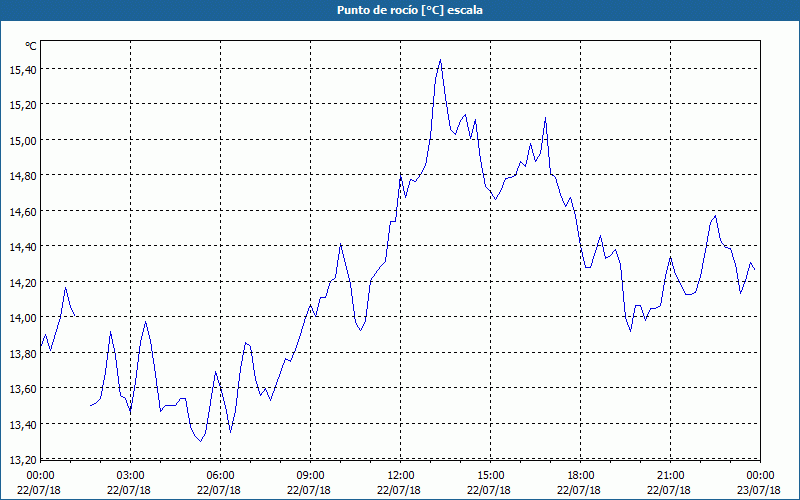Click the 13,20 y-axis label
This screenshot has width=800, height=500.
click(x=23, y=460)
